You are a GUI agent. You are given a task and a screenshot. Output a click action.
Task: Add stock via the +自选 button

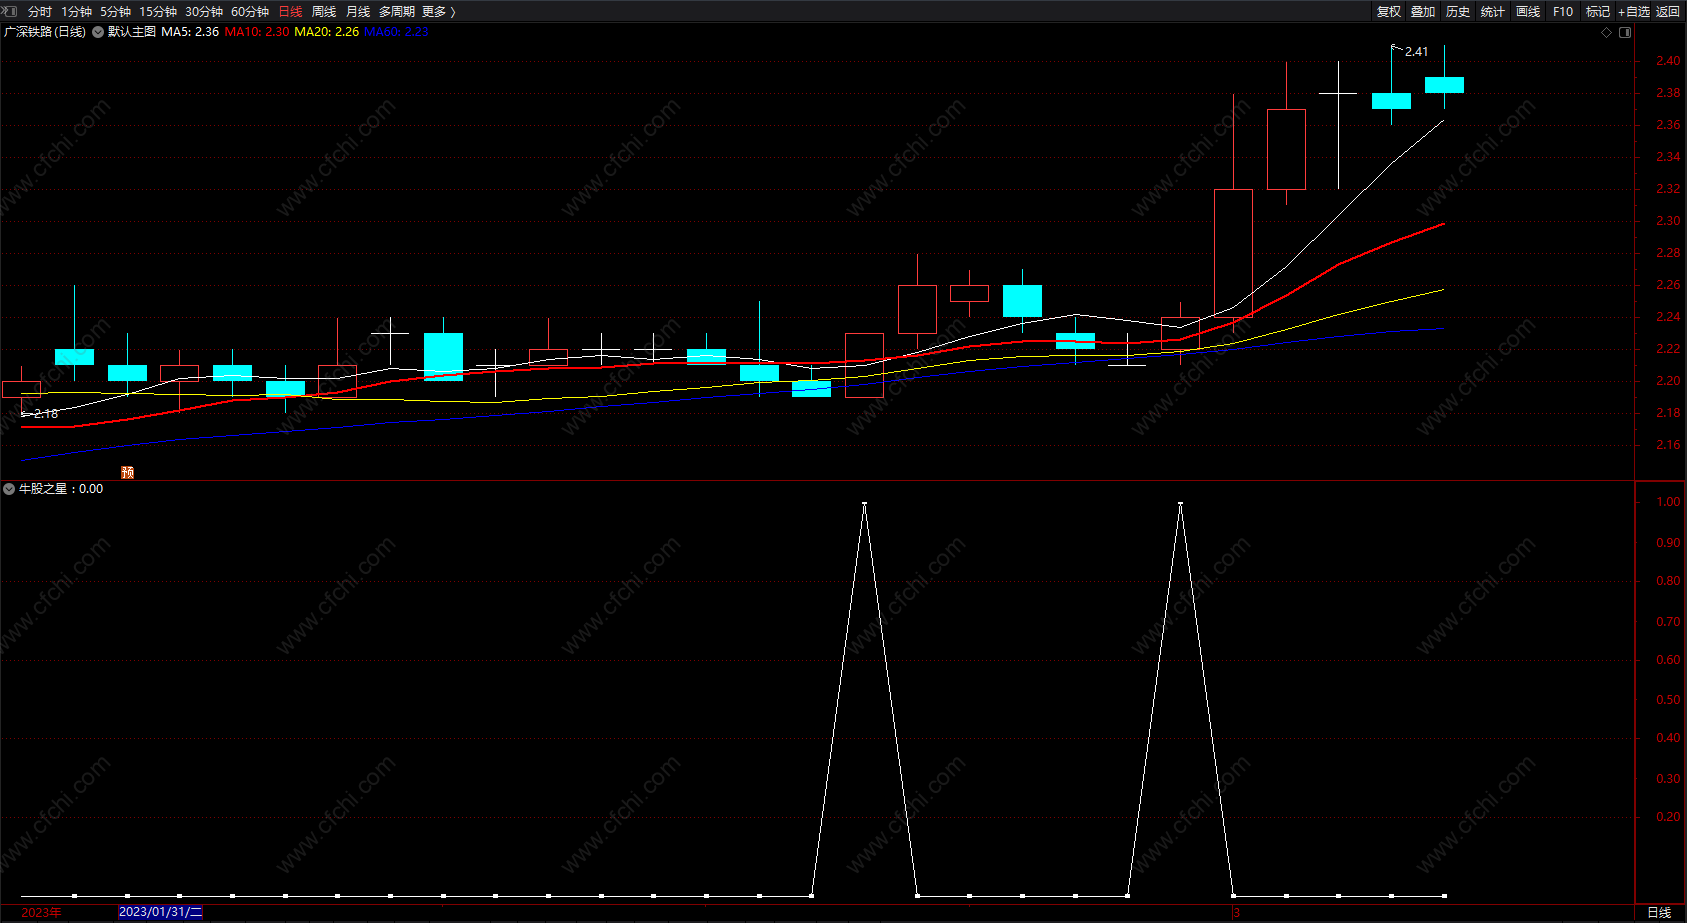tap(1634, 12)
